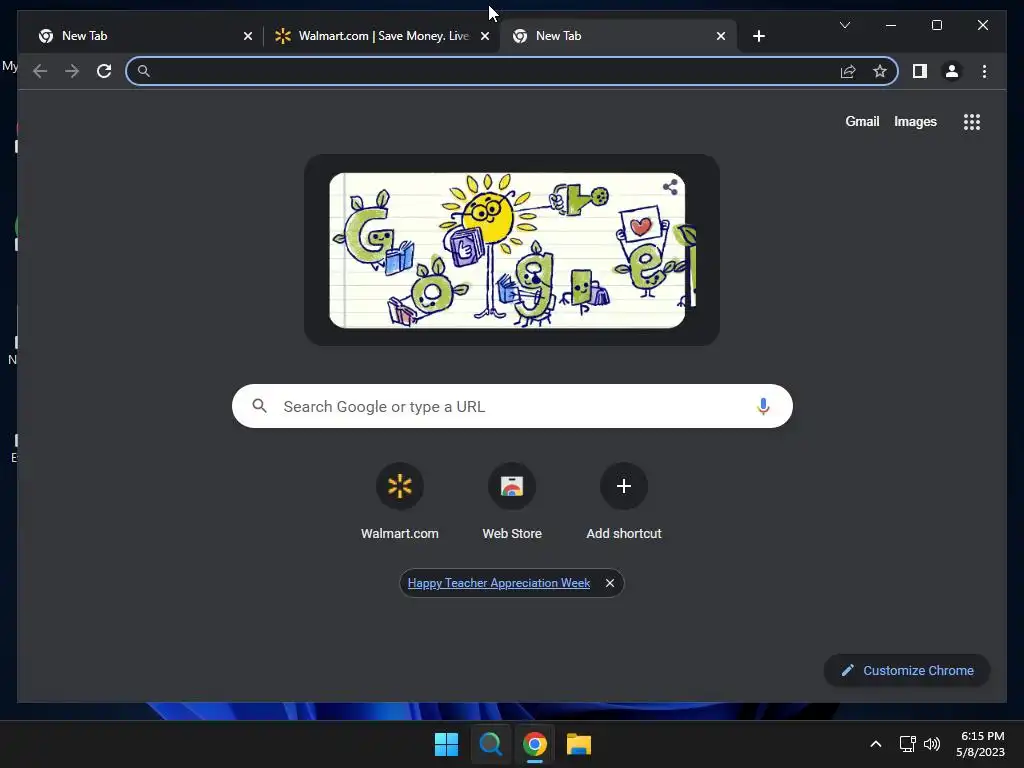Open the Images link
Viewport: 1024px width, 768px height.
click(x=915, y=121)
